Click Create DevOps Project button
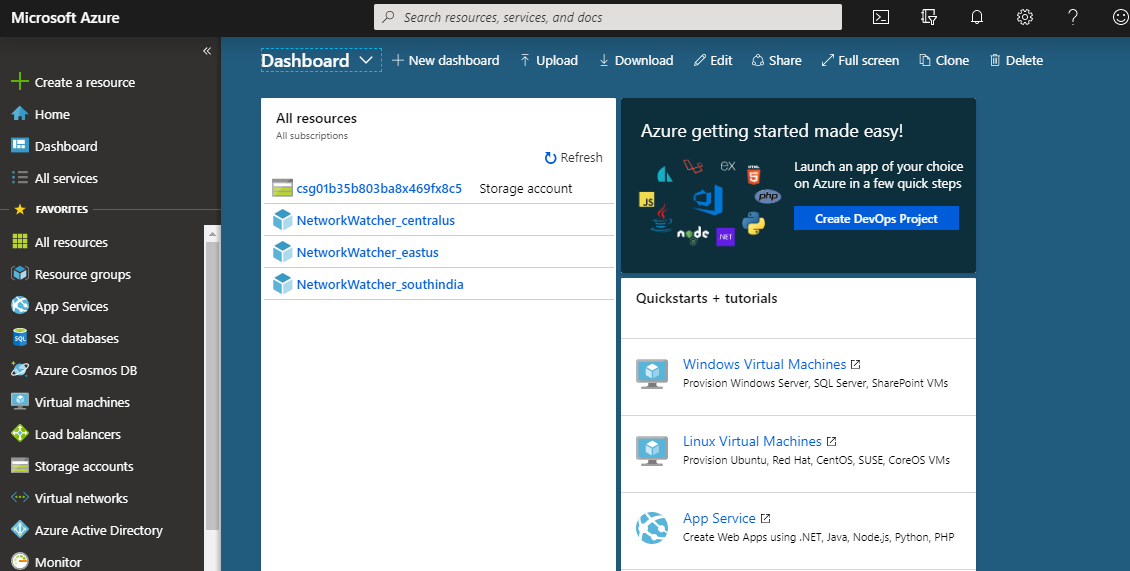The width and height of the screenshot is (1130, 571). (876, 218)
